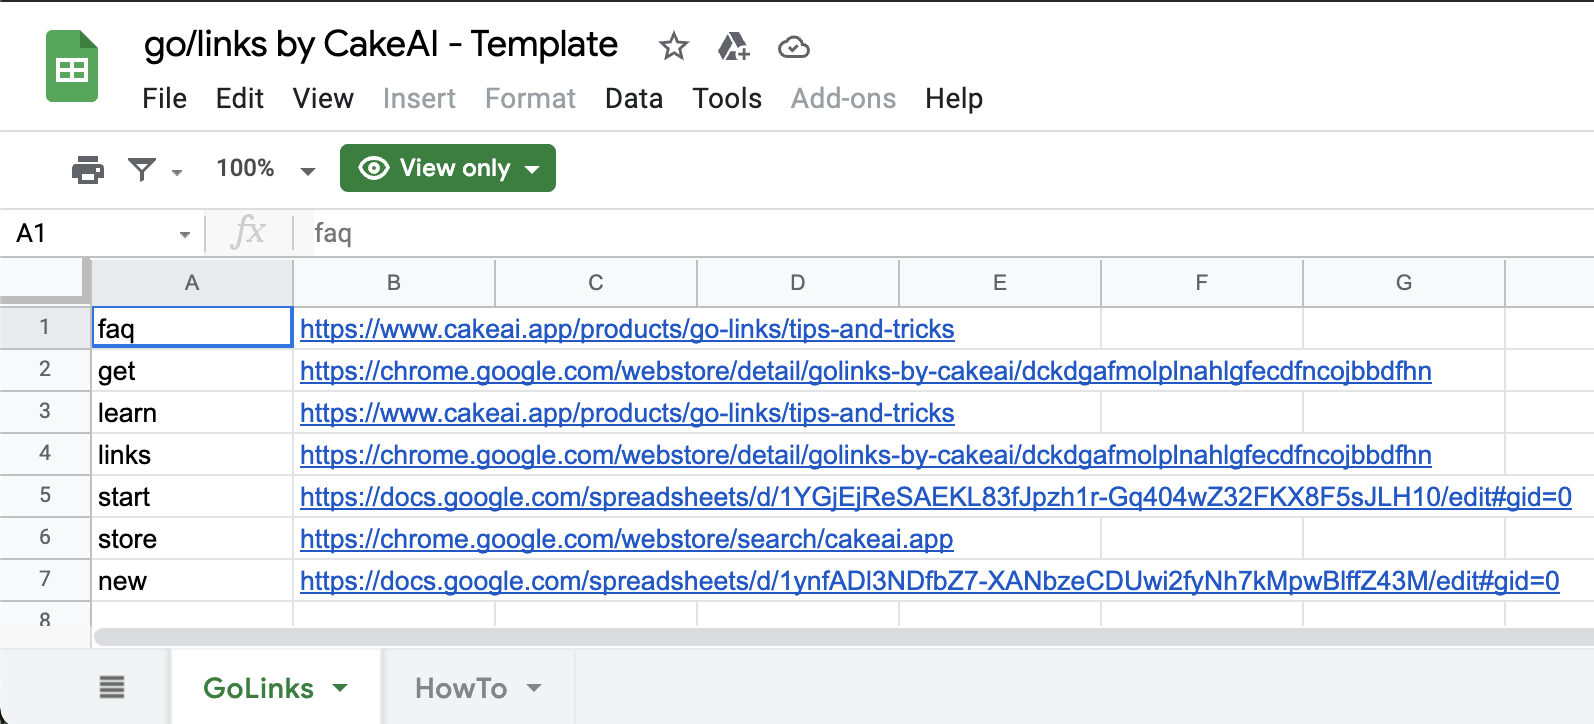The width and height of the screenshot is (1594, 724).
Task: Select row 4 header
Action: point(45,453)
